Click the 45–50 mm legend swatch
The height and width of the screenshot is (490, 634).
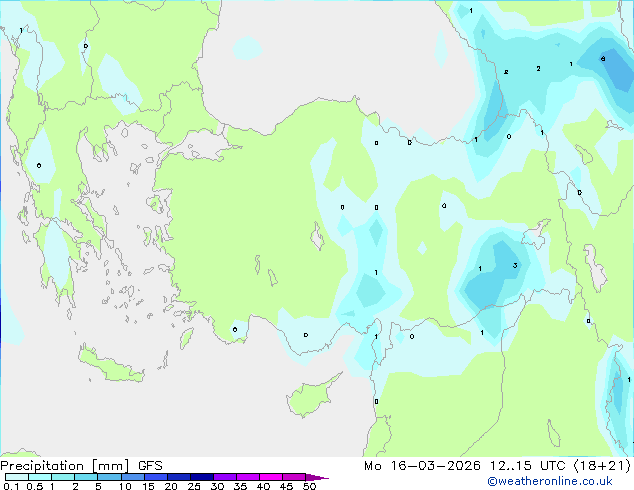tap(294, 477)
